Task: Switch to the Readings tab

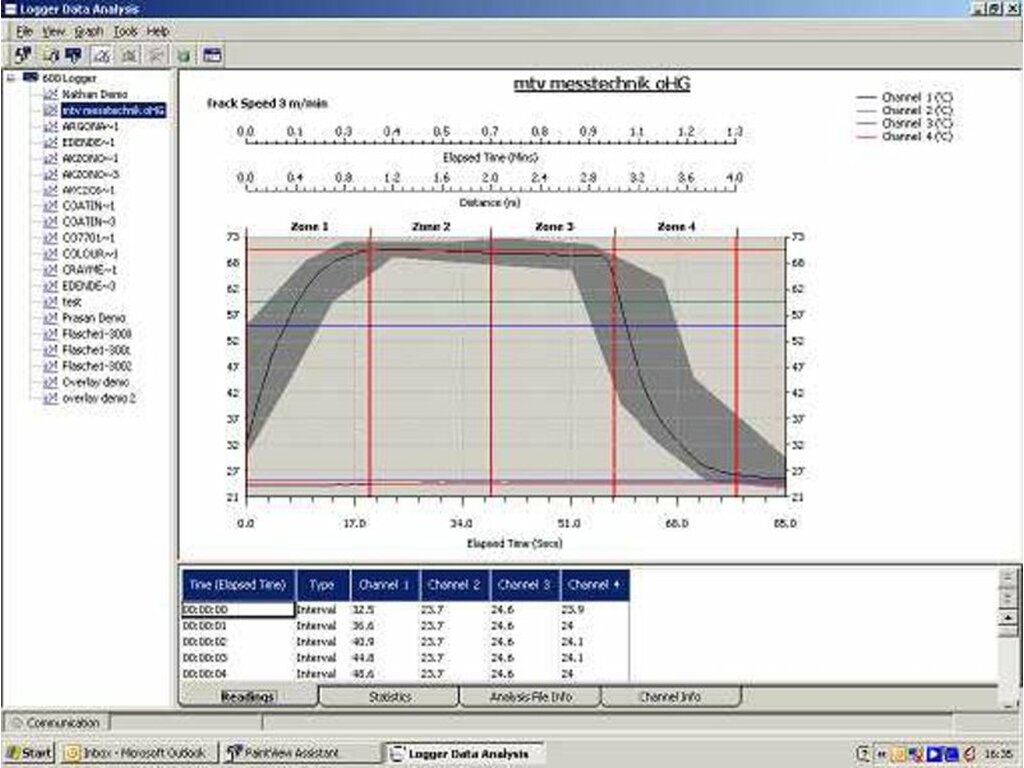Action: pos(248,696)
